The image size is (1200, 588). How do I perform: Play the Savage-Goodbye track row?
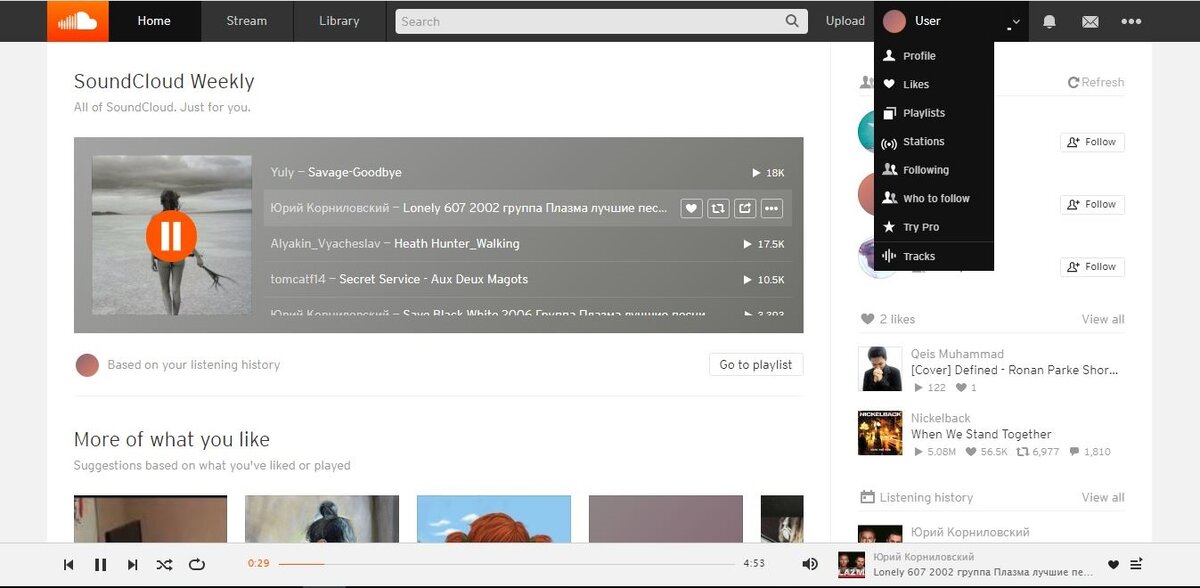pos(528,172)
